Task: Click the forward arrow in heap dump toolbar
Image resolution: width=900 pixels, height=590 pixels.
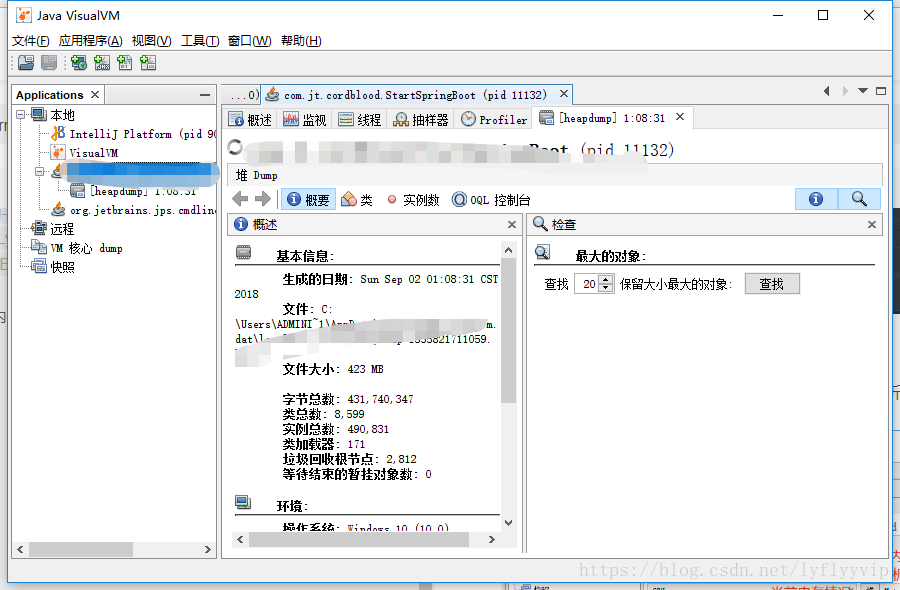Action: [263, 199]
